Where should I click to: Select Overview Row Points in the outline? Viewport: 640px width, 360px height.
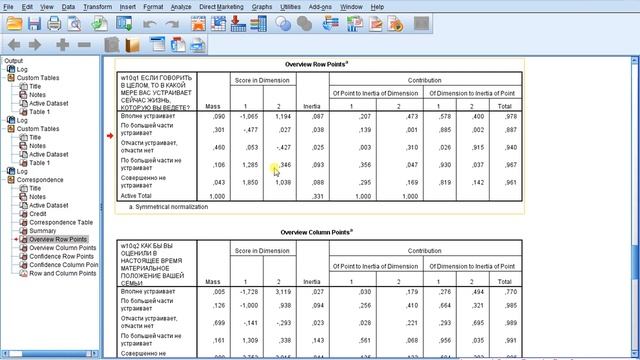pos(58,239)
